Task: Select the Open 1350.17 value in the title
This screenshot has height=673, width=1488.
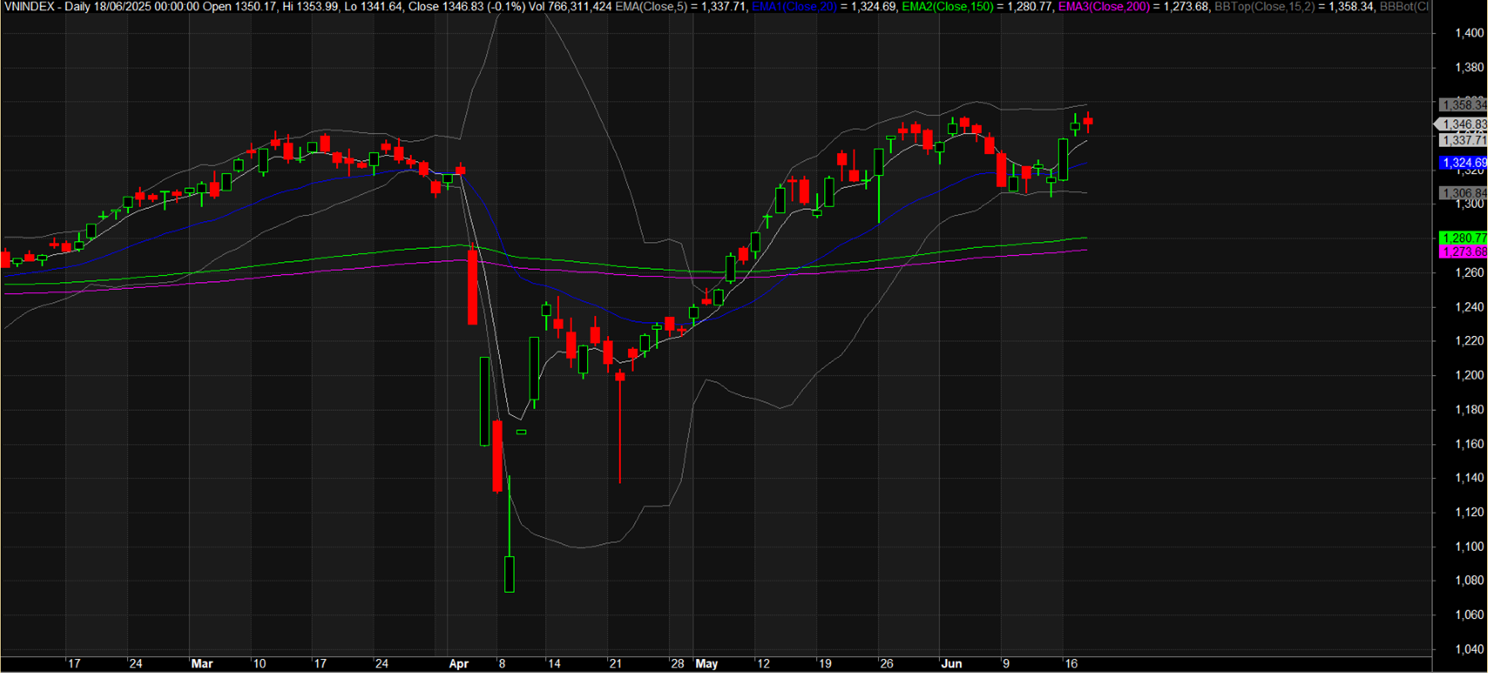Action: tap(241, 7)
